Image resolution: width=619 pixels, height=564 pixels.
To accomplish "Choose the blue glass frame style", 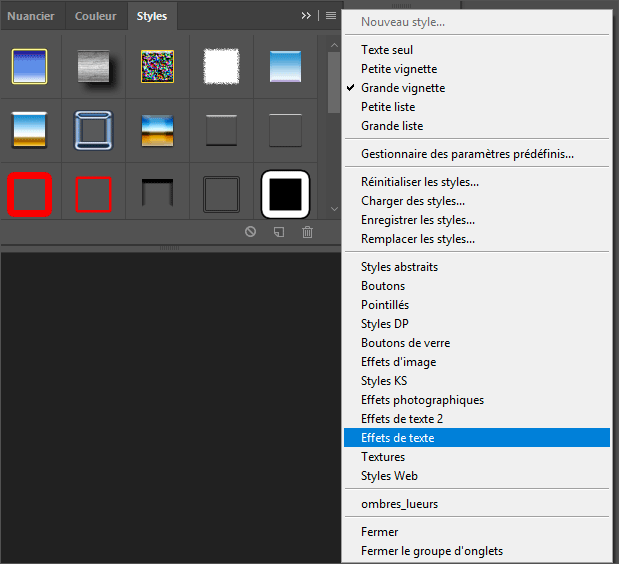I will (x=93, y=130).
